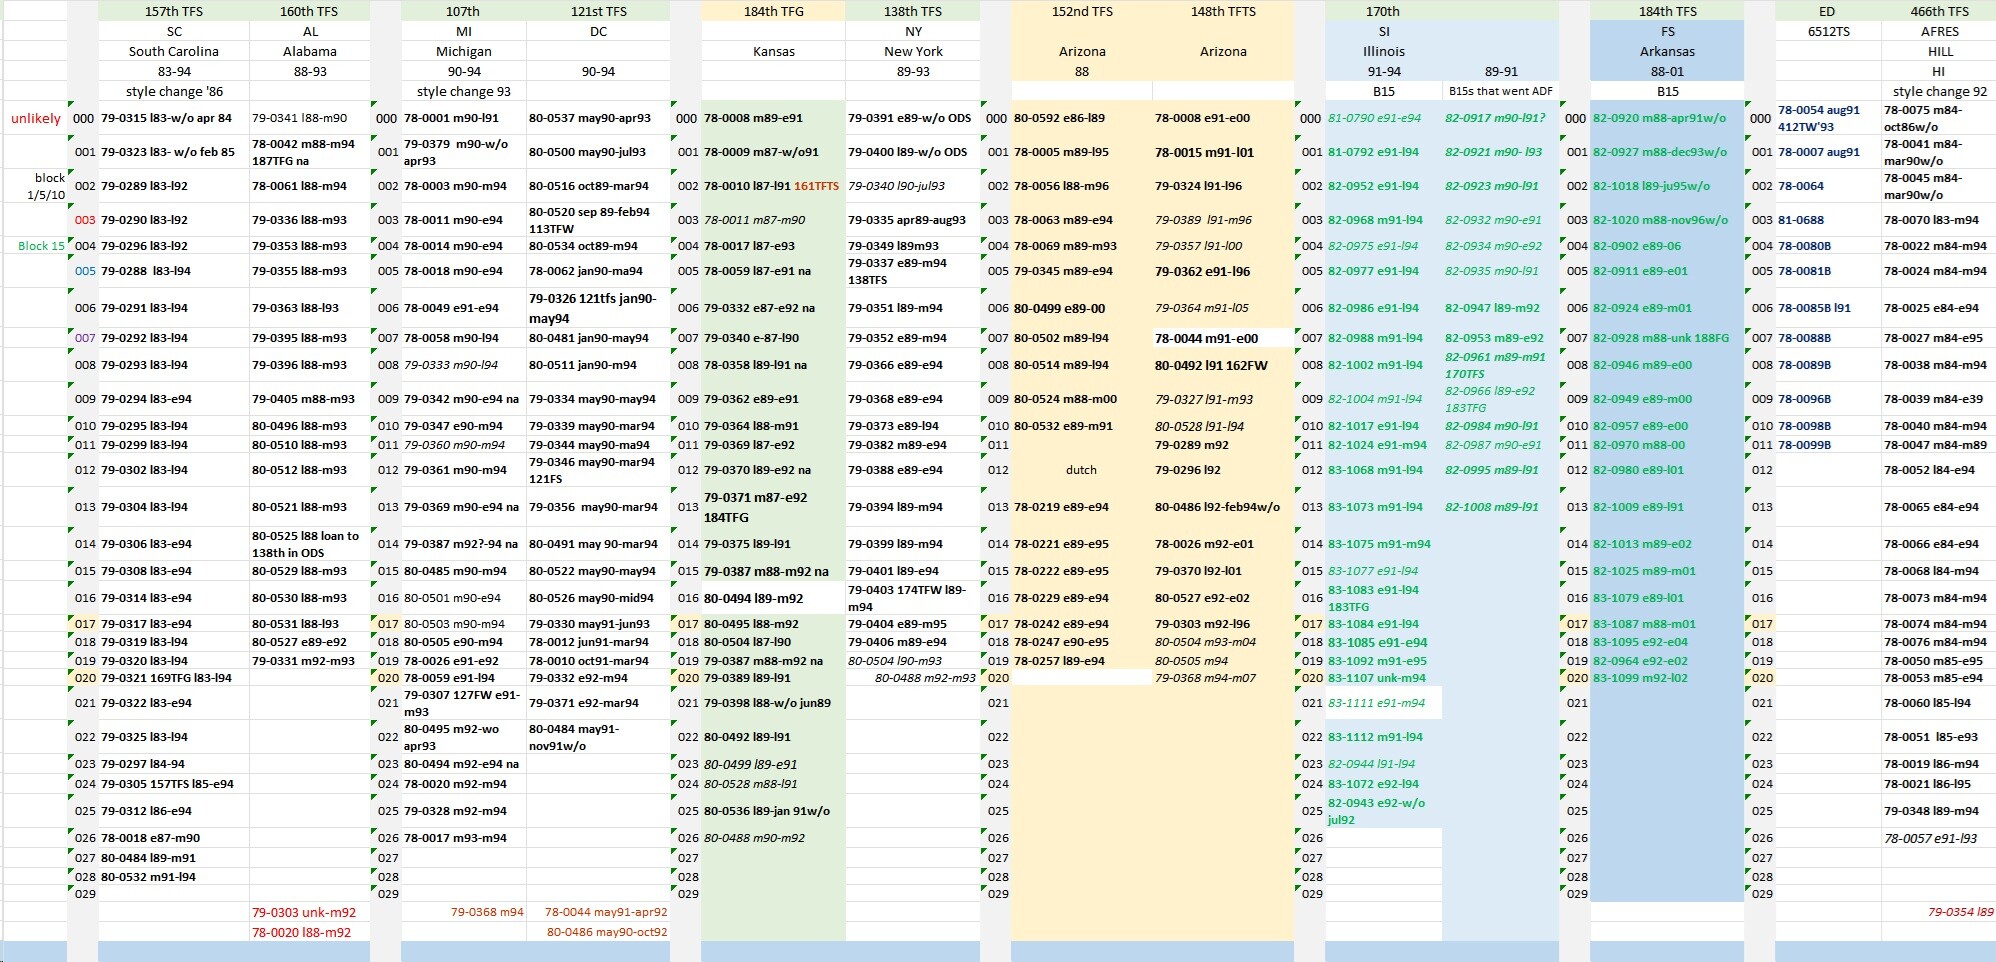Select the 'dutch' cell in 152nd TFS column
This screenshot has height=962, width=1996.
pyautogui.click(x=1081, y=470)
